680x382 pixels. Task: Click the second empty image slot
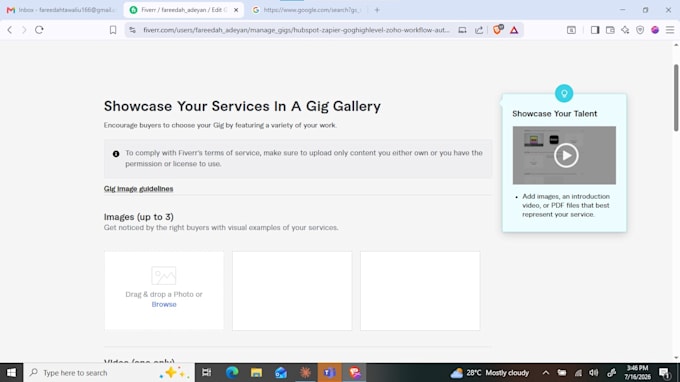coord(292,291)
